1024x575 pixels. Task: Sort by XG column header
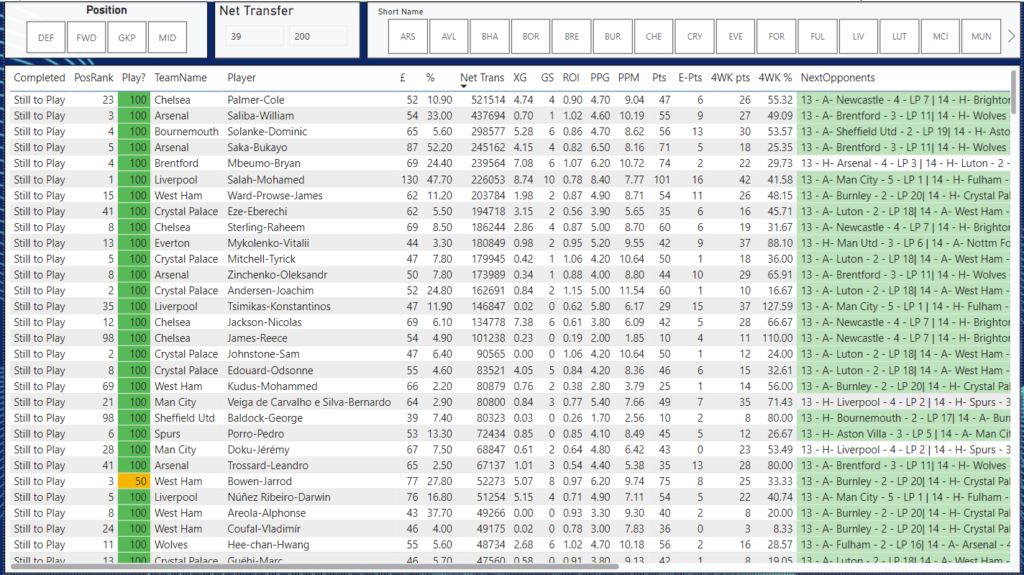click(520, 77)
